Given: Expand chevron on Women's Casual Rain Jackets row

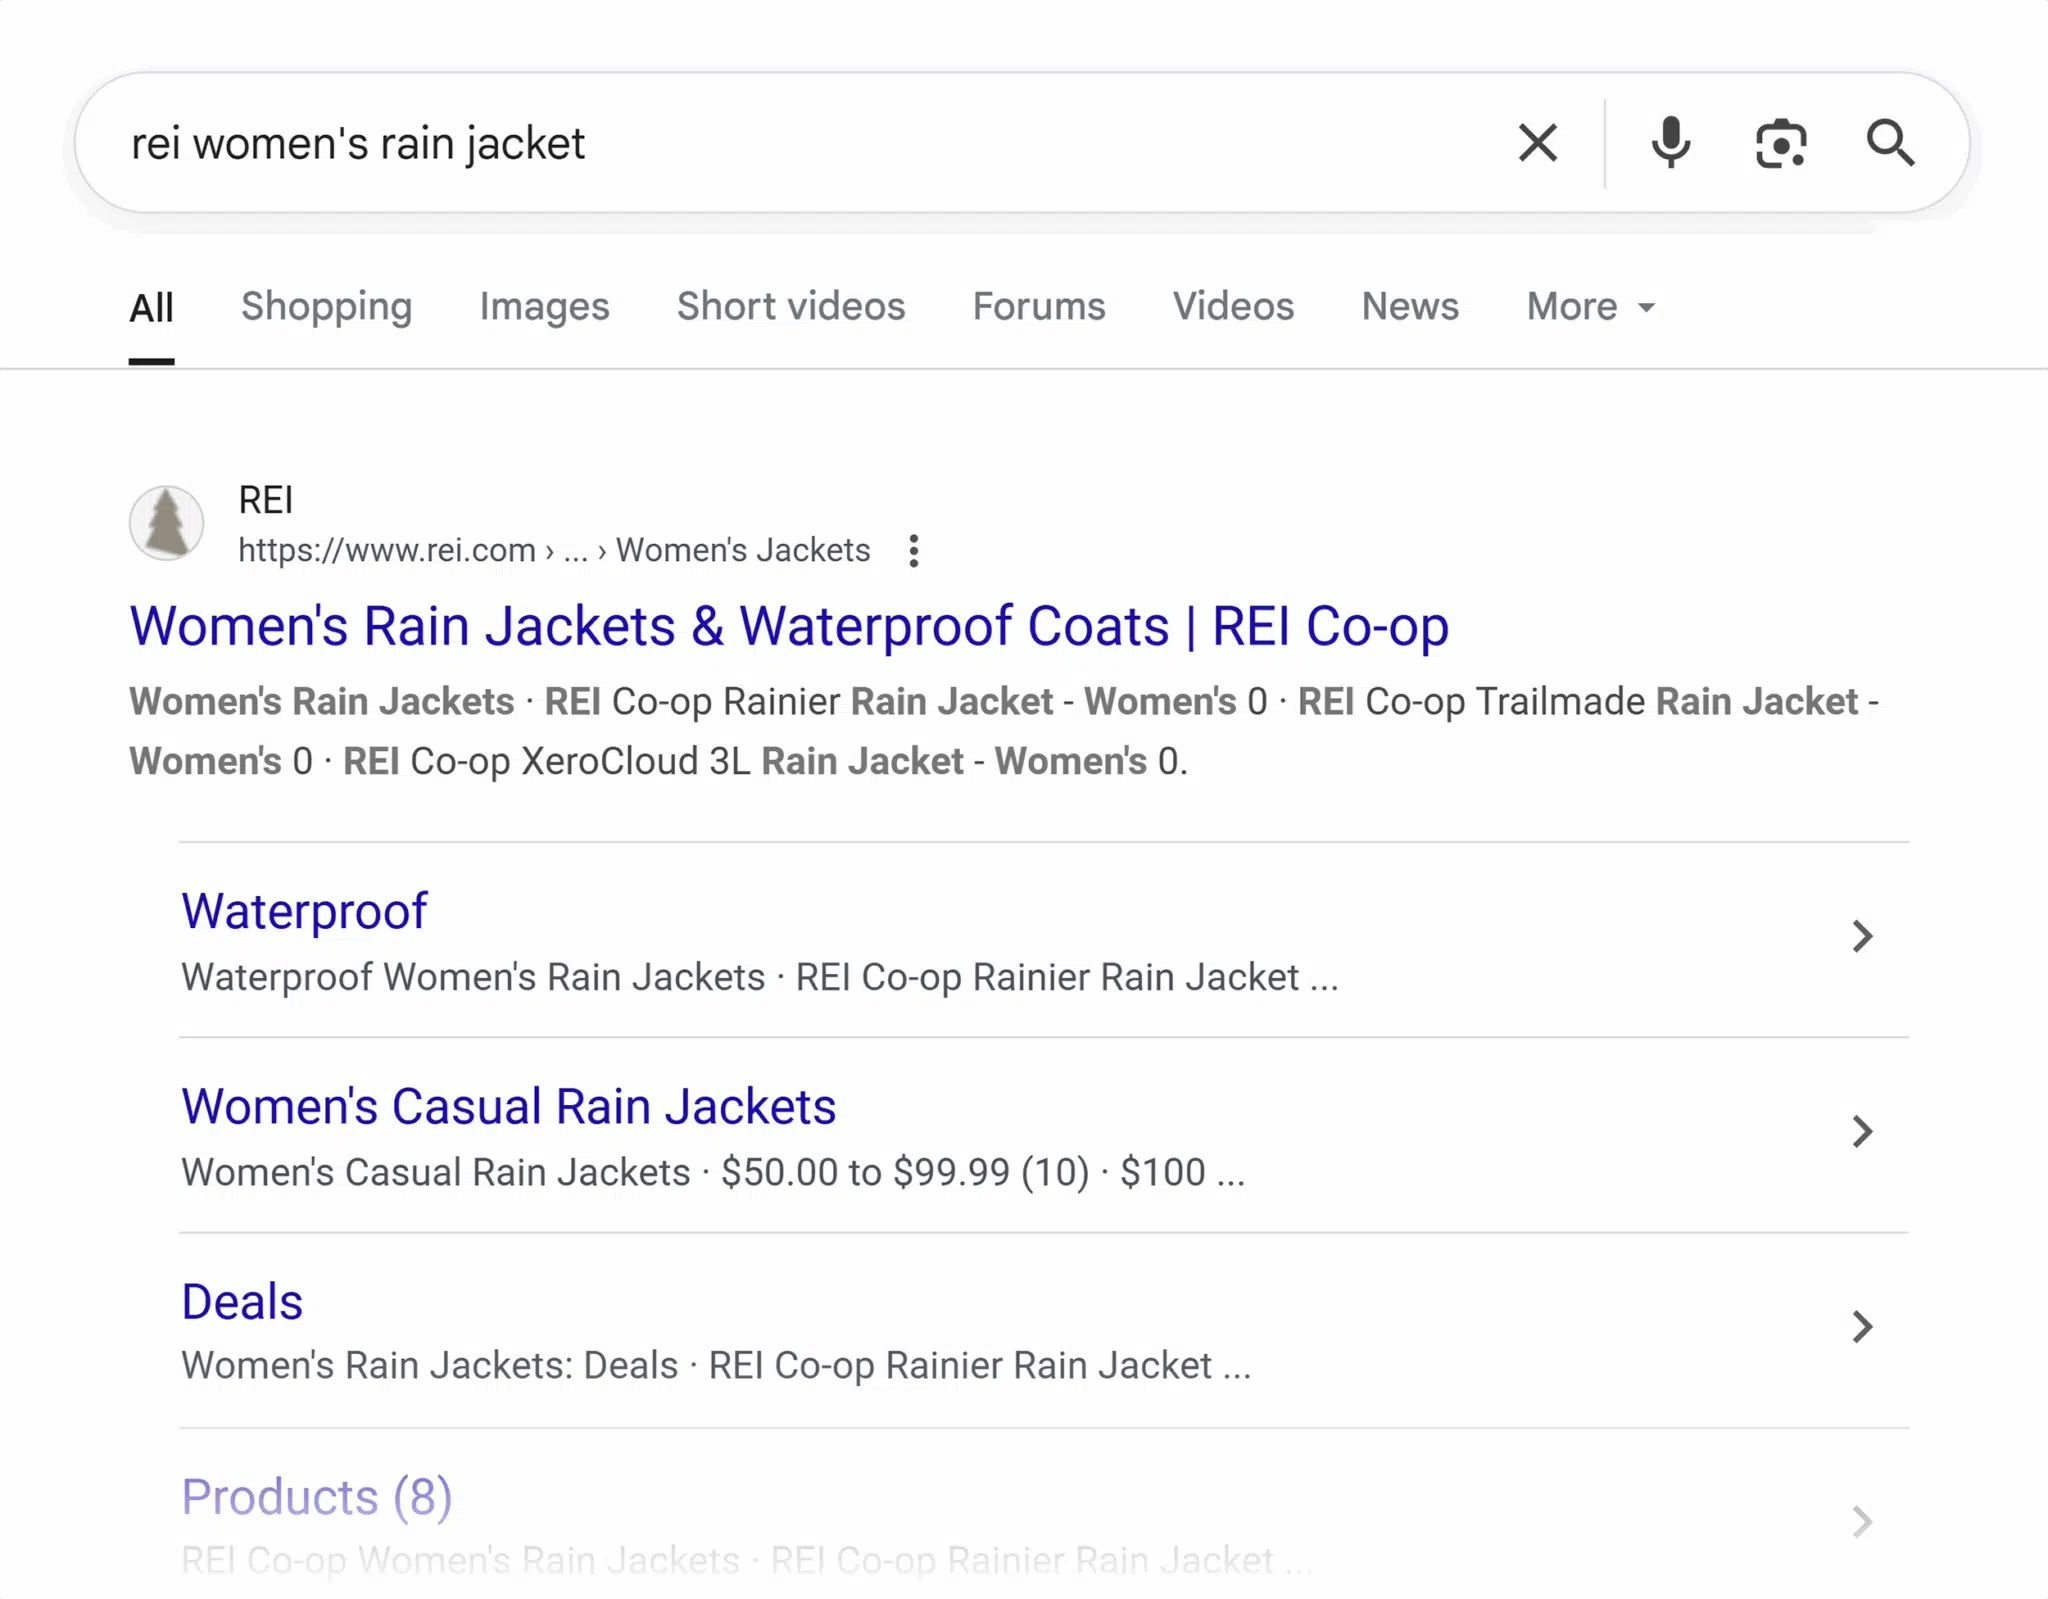Looking at the screenshot, I should coord(1861,1132).
